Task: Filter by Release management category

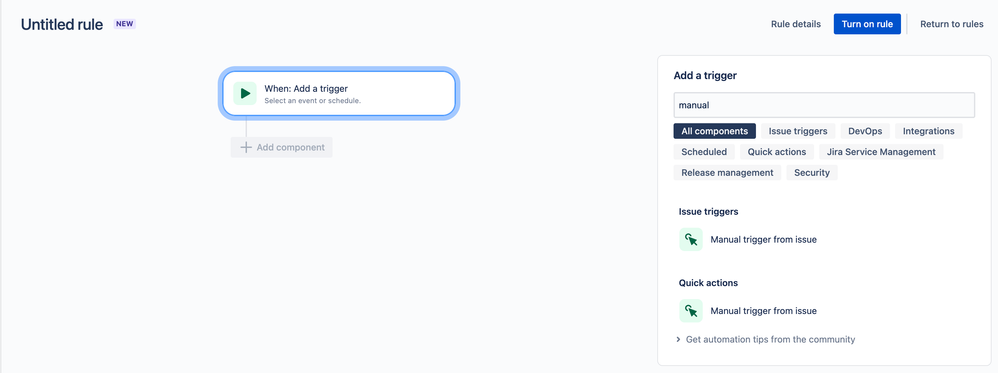Action: pyautogui.click(x=727, y=172)
